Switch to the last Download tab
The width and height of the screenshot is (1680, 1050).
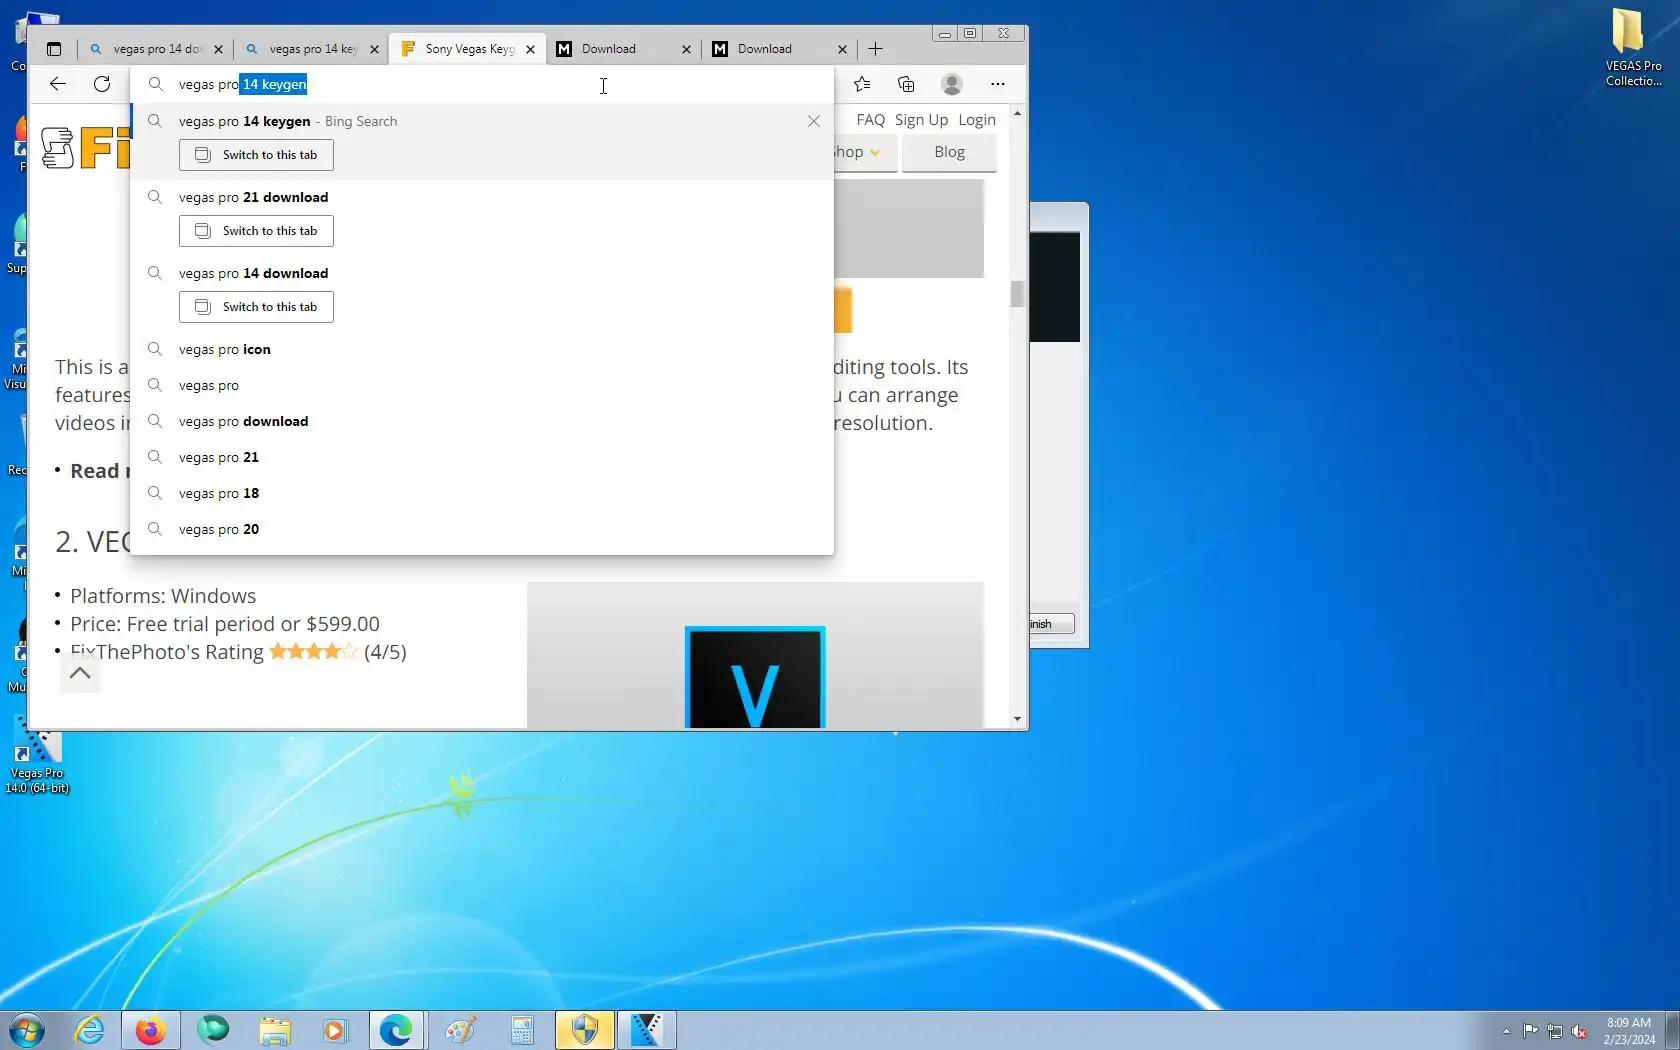click(780, 49)
